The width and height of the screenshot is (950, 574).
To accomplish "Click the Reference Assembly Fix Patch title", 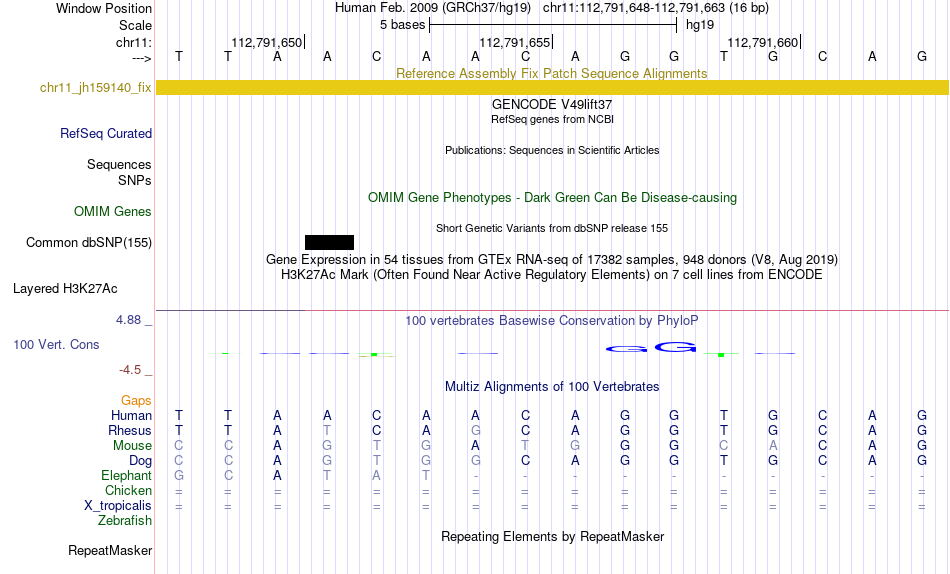I will pyautogui.click(x=551, y=73).
